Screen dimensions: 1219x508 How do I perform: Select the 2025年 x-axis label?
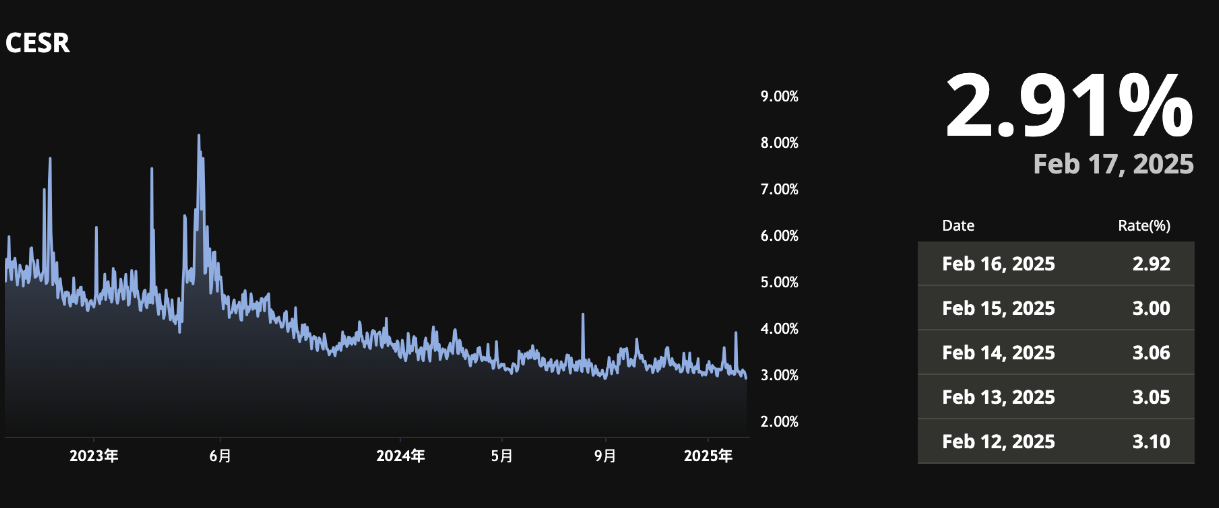point(708,456)
